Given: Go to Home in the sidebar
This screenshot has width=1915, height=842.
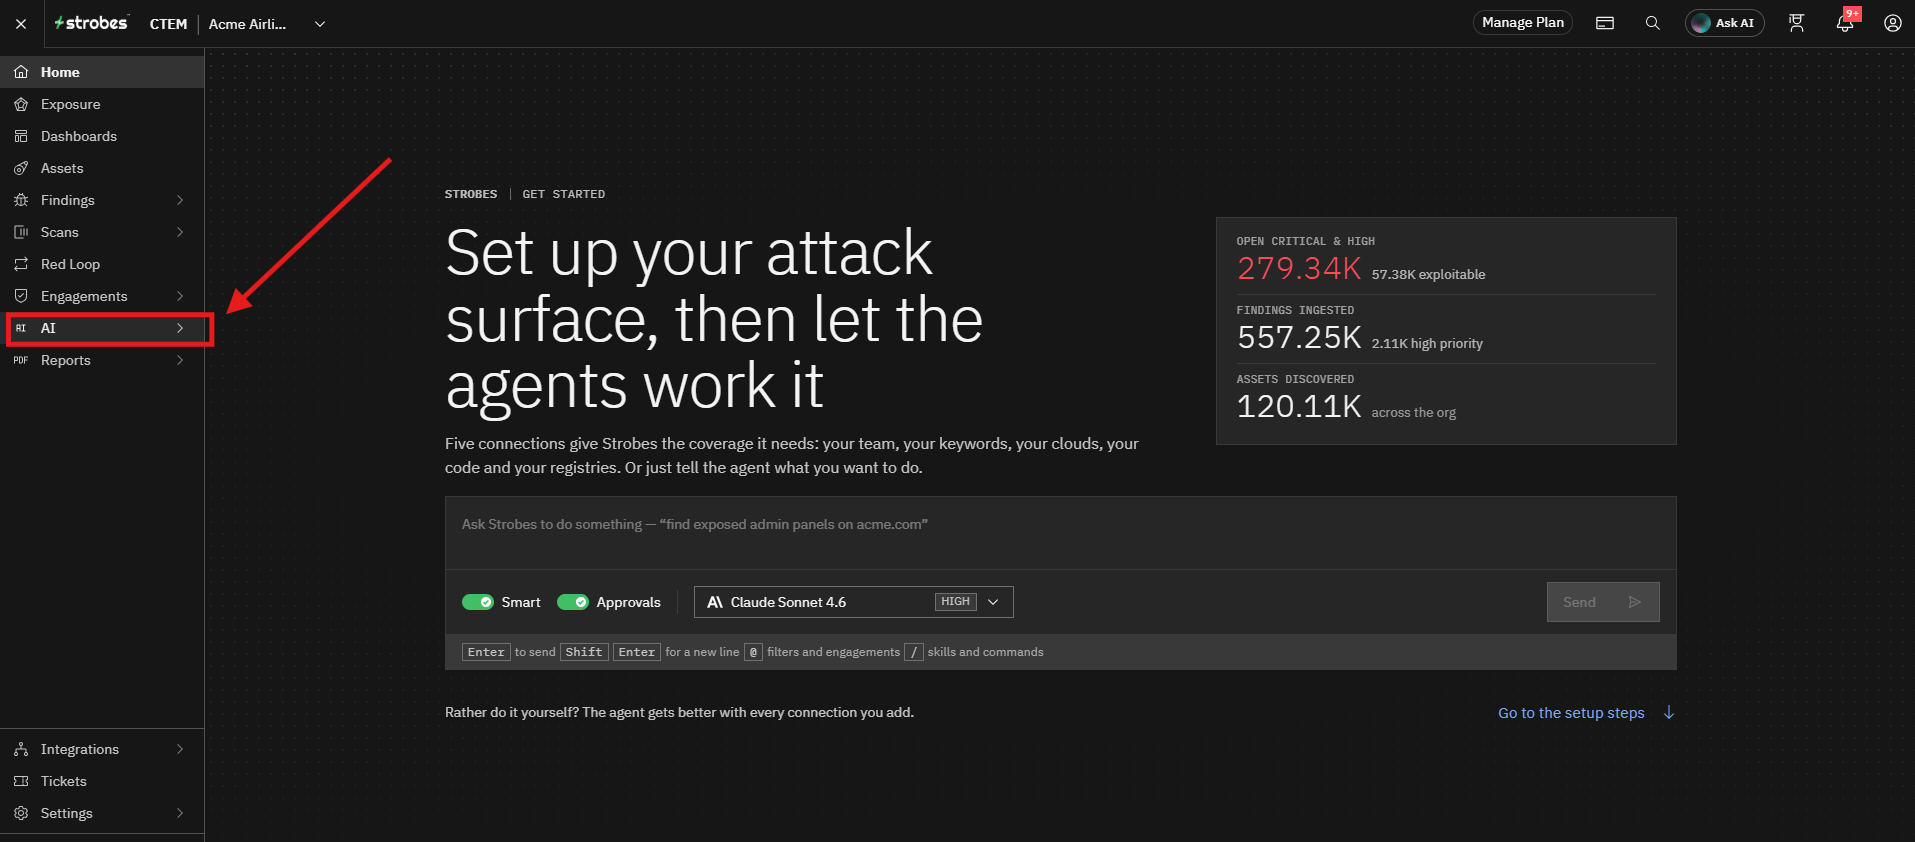Looking at the screenshot, I should coord(102,72).
